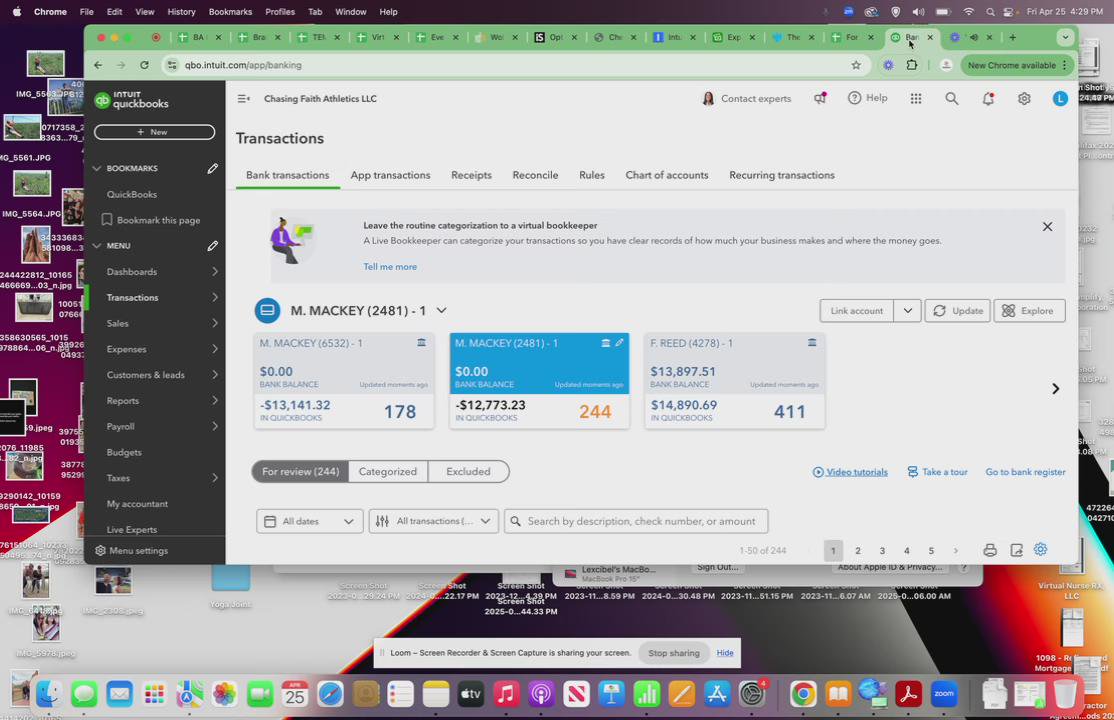
Task: Click the next bank accounts arrow
Action: tap(1056, 389)
